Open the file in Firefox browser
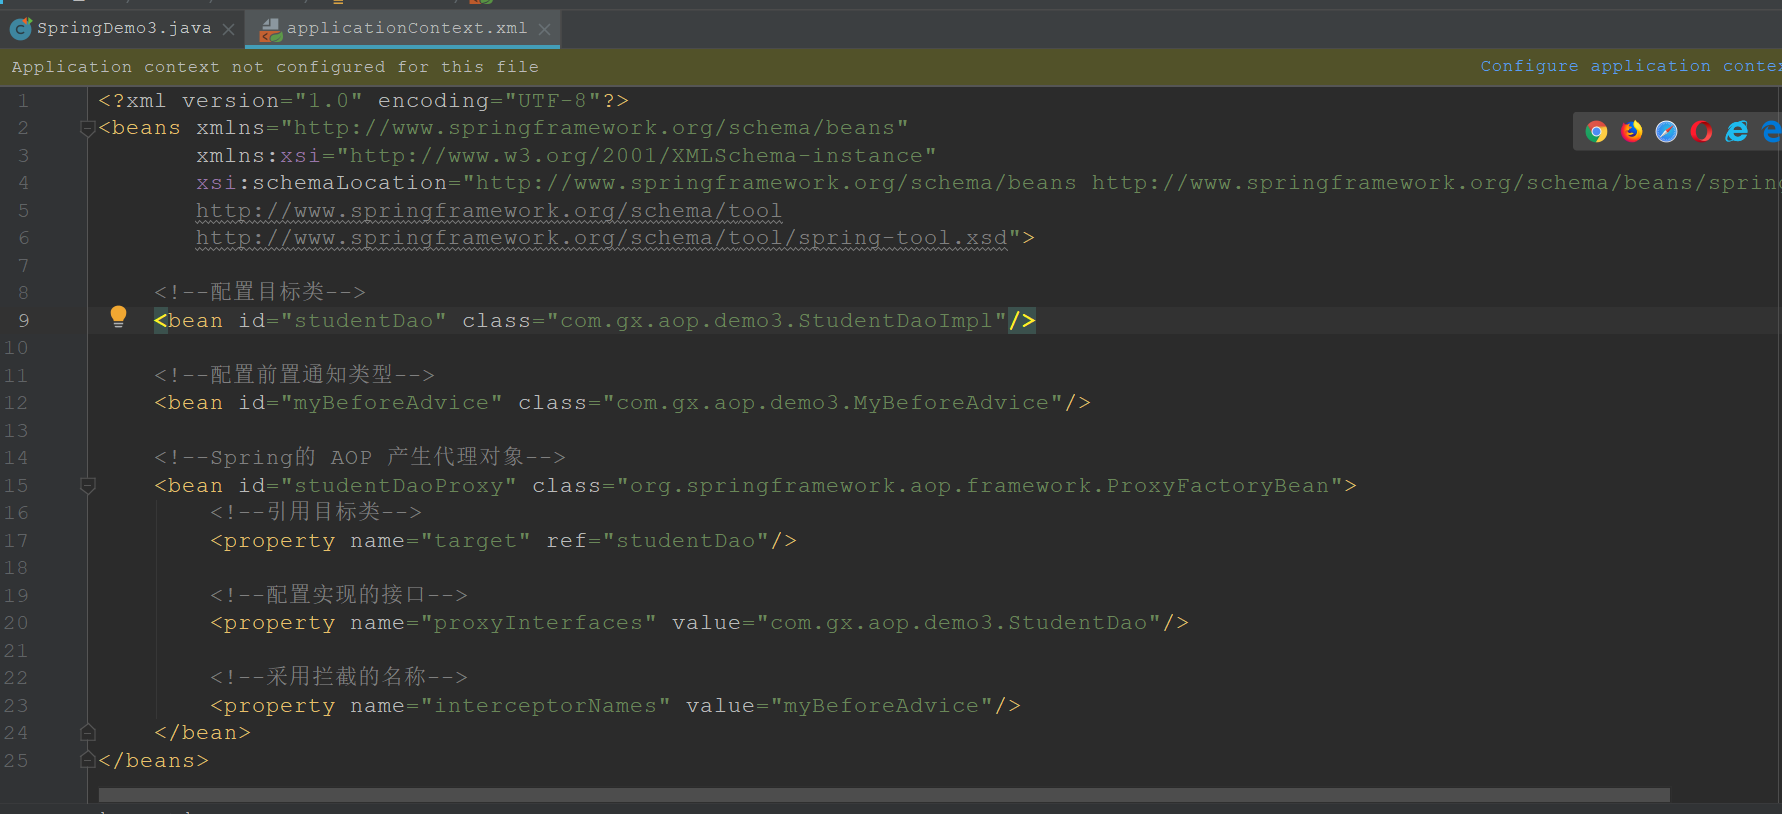 [x=1632, y=131]
